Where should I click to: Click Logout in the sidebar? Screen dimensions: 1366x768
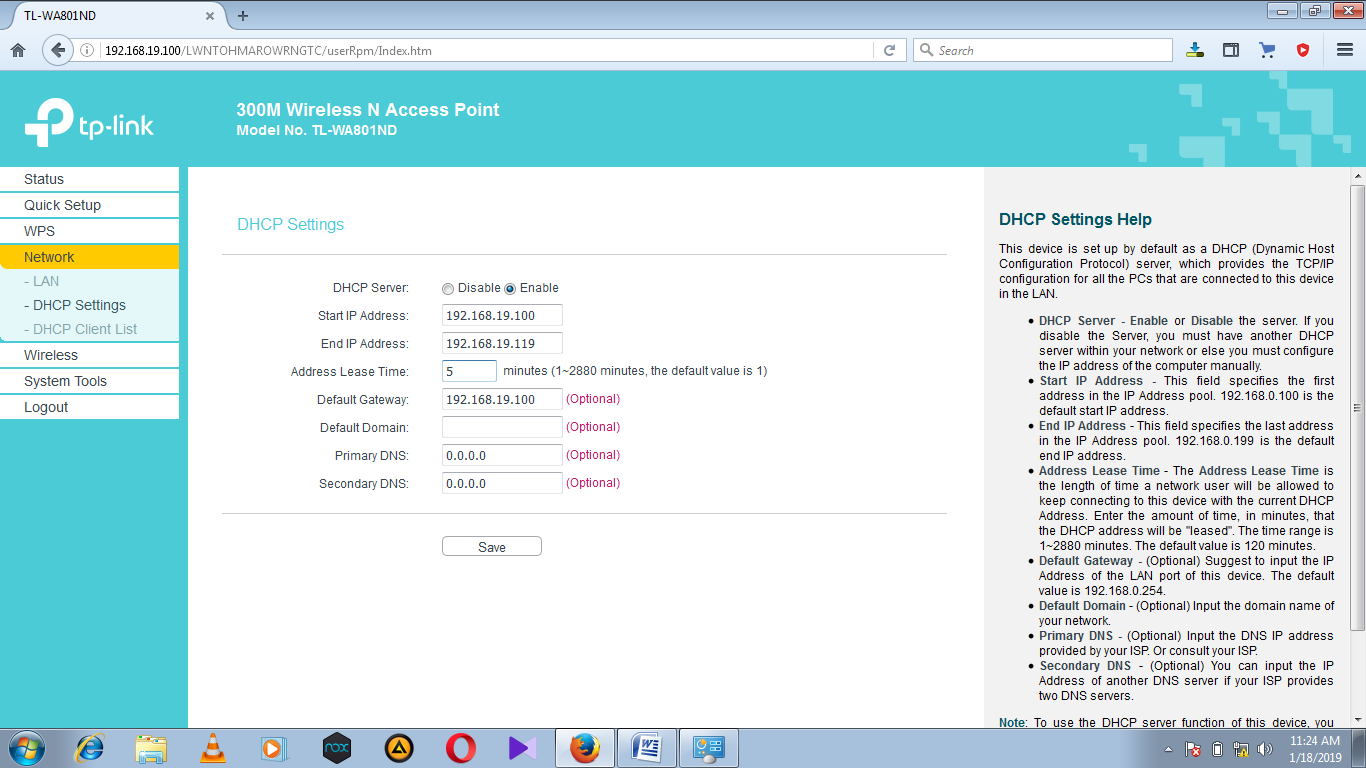pyautogui.click(x=90, y=407)
